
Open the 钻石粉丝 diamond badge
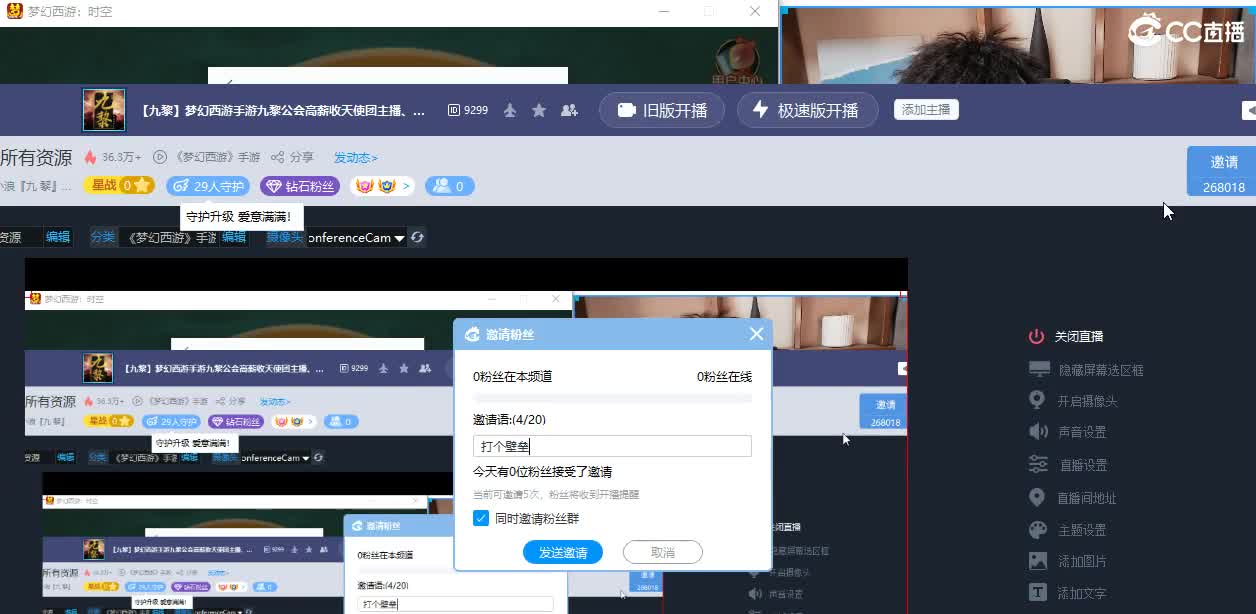pyautogui.click(x=300, y=186)
